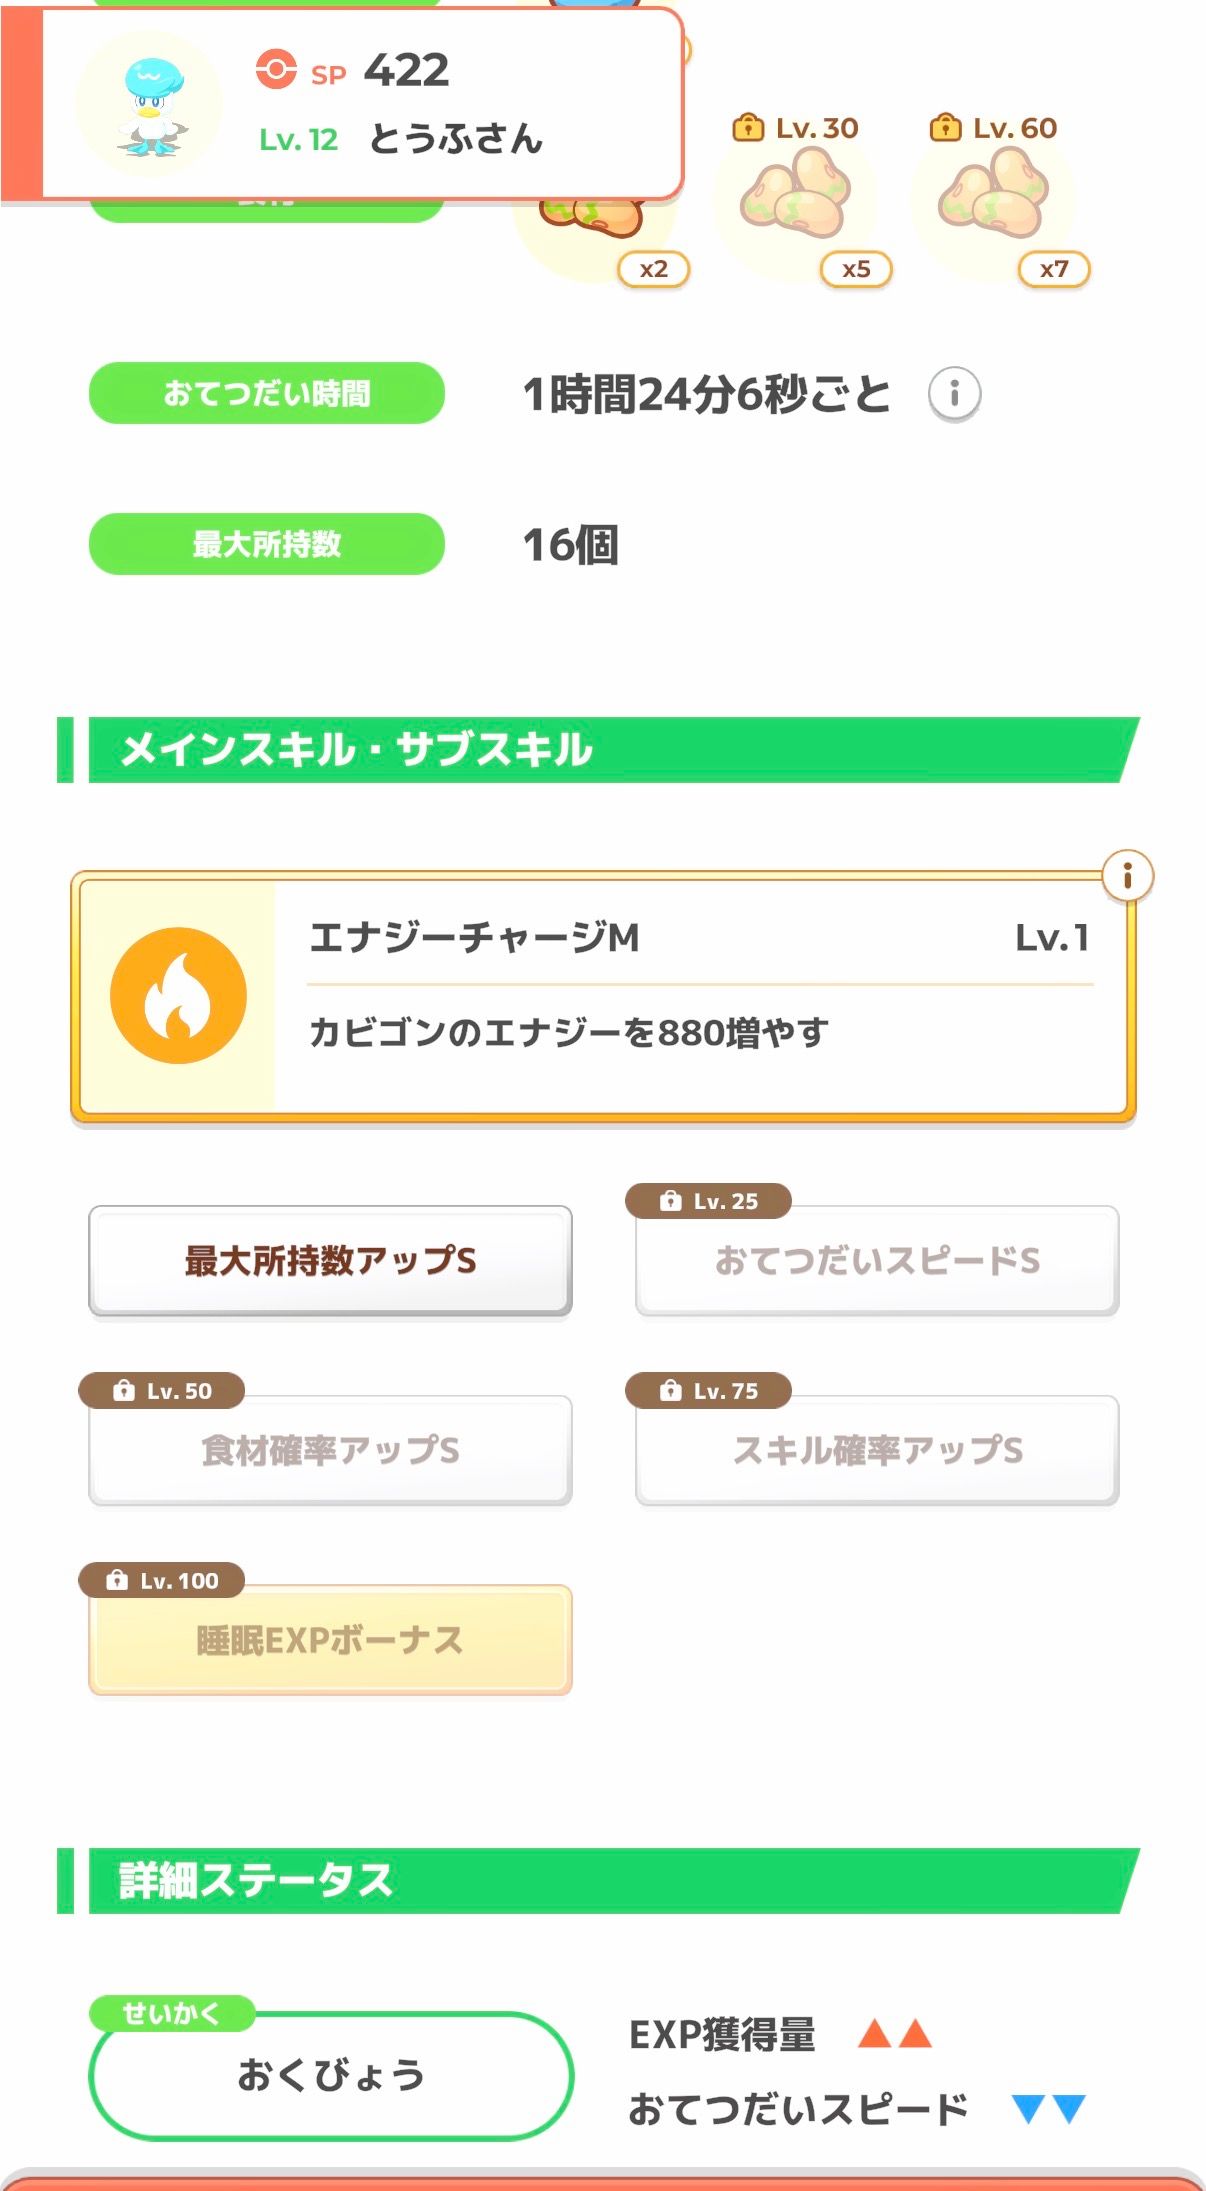1206x2191 pixels.
Task: Tap the info icon beside おてつだい時間
Action: pyautogui.click(x=954, y=394)
